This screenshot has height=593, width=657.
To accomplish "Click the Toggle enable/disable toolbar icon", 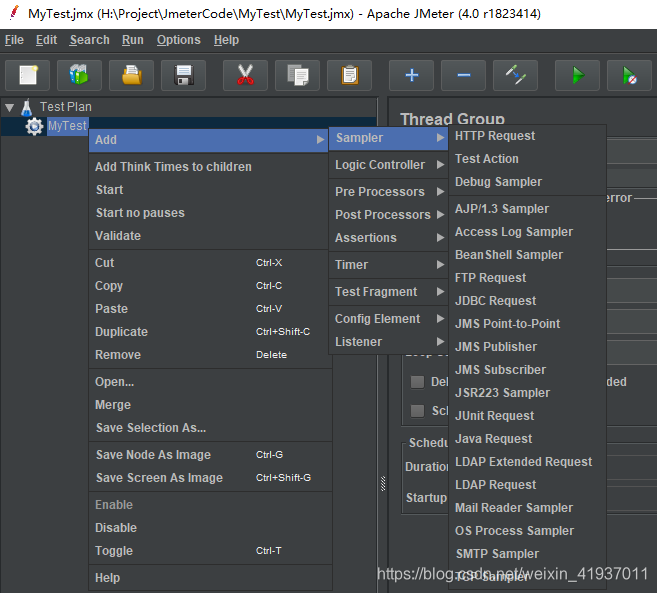I will [515, 75].
